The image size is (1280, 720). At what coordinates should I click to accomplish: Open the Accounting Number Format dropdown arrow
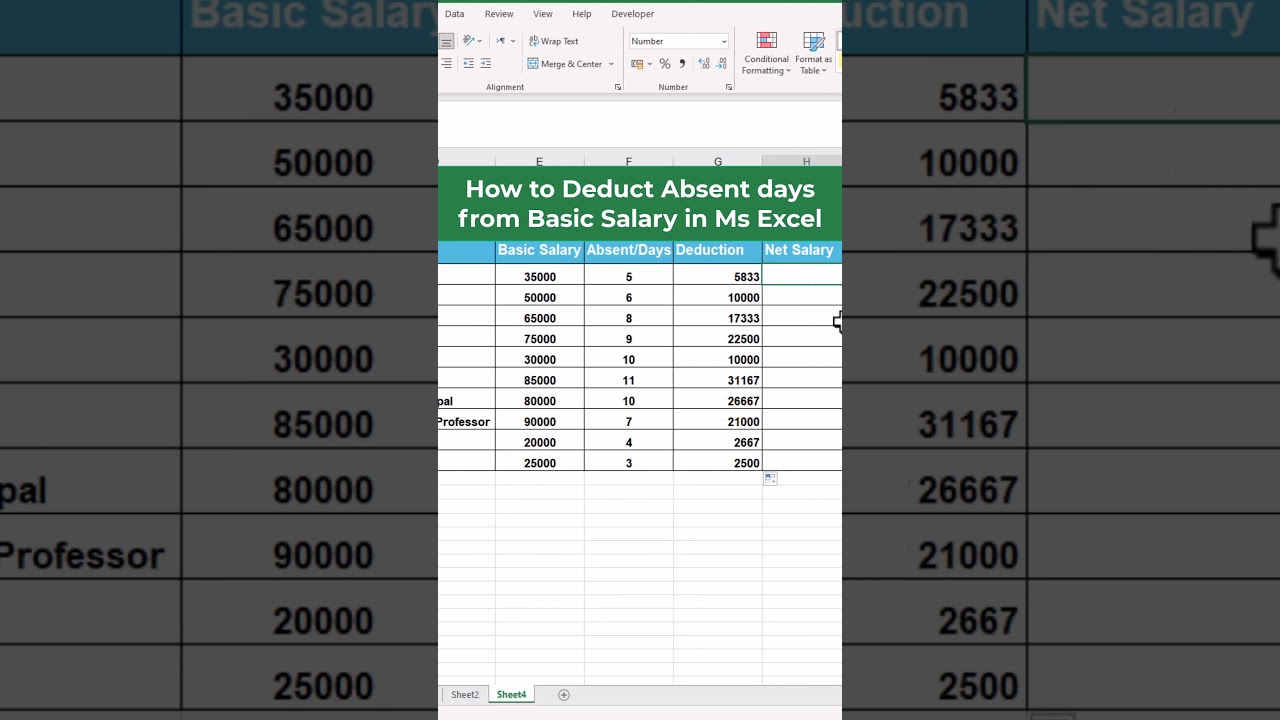point(649,64)
